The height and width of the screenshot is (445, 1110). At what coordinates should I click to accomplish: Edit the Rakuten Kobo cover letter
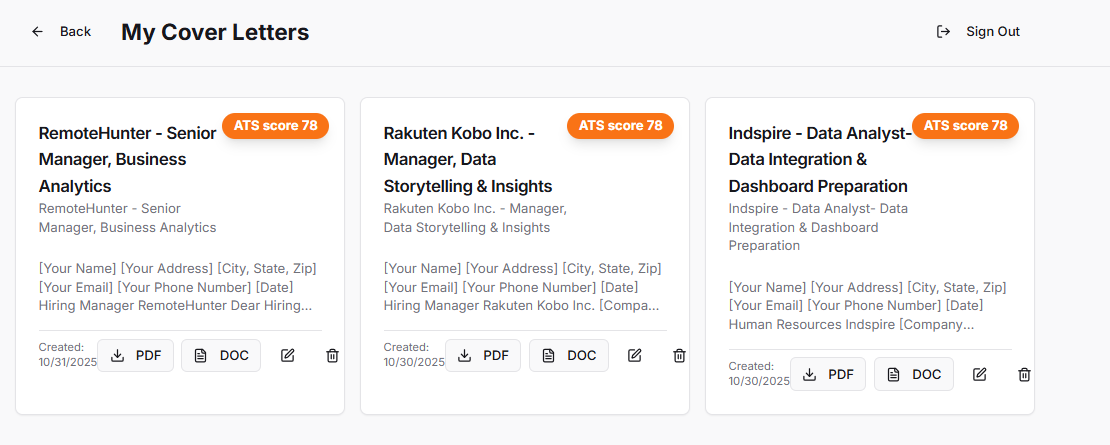(634, 355)
